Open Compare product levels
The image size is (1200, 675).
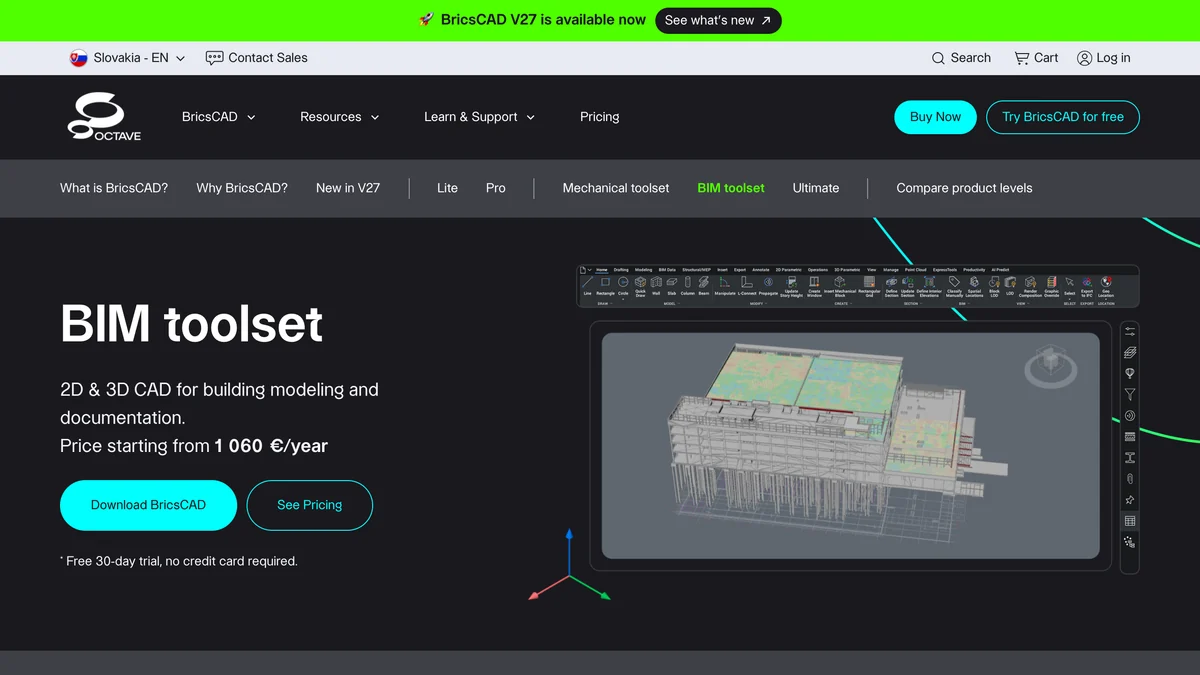[x=964, y=188]
